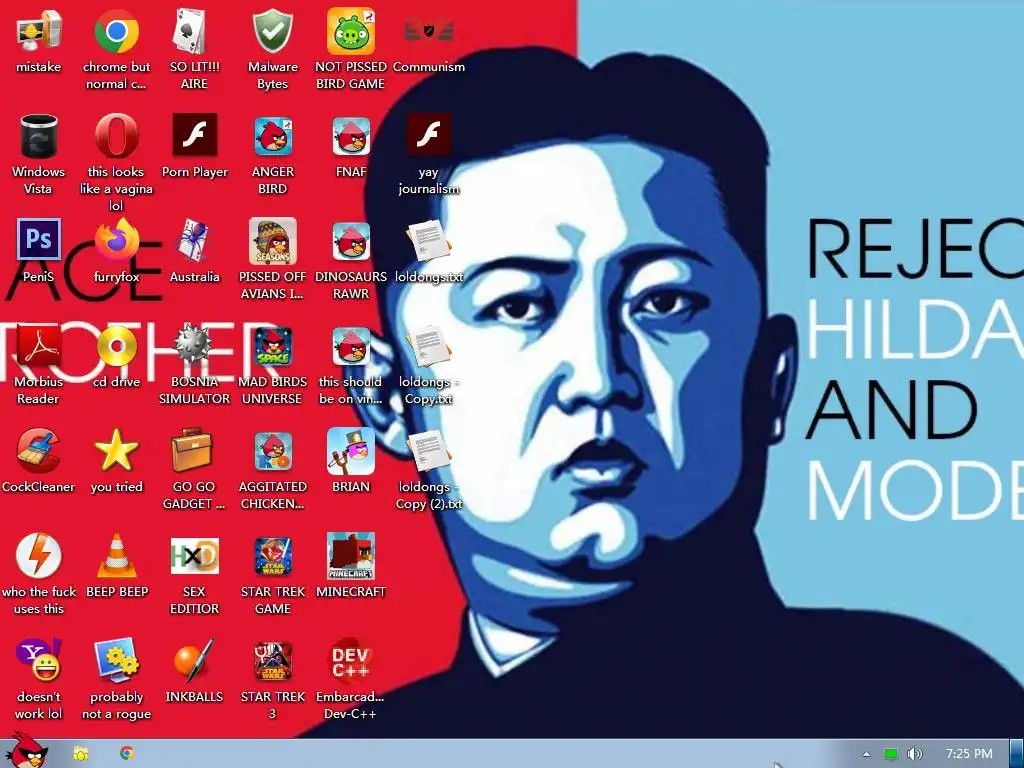1024x768 pixels.
Task: Open the "Morbius Reader" Acrobat icon
Action: click(39, 345)
